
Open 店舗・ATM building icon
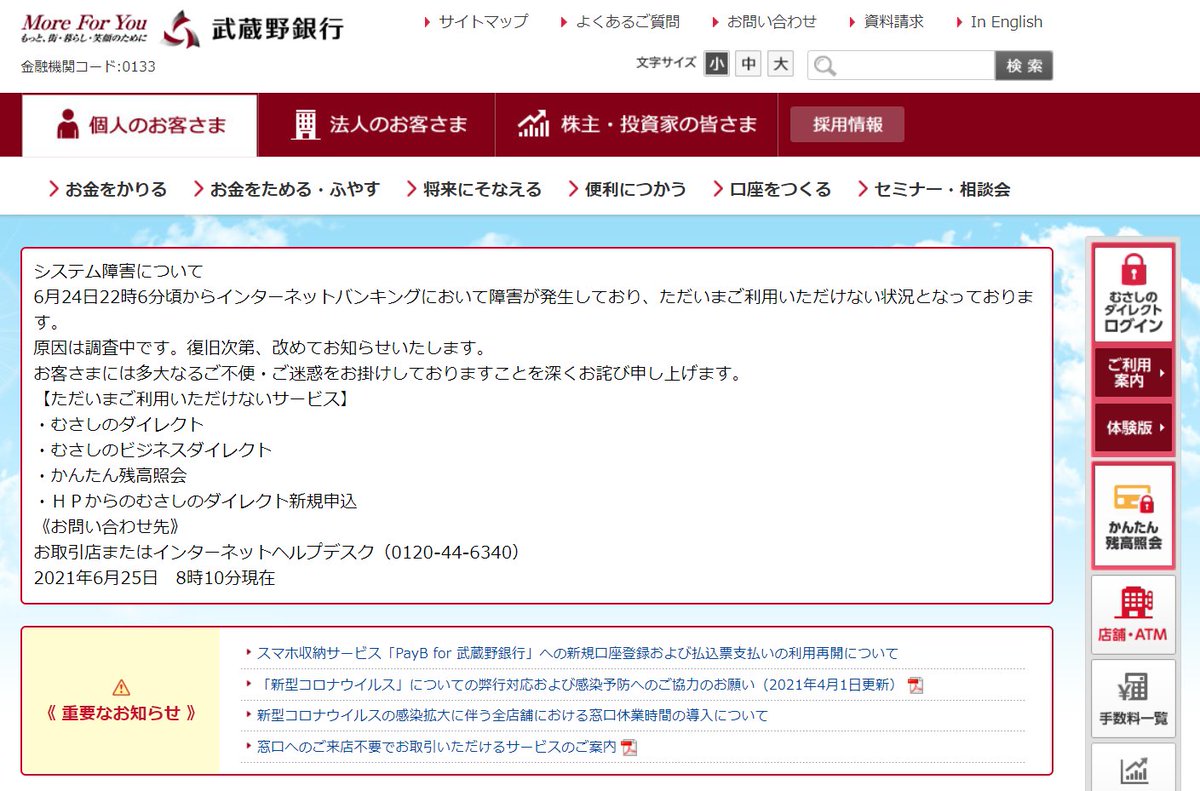pyautogui.click(x=1133, y=602)
